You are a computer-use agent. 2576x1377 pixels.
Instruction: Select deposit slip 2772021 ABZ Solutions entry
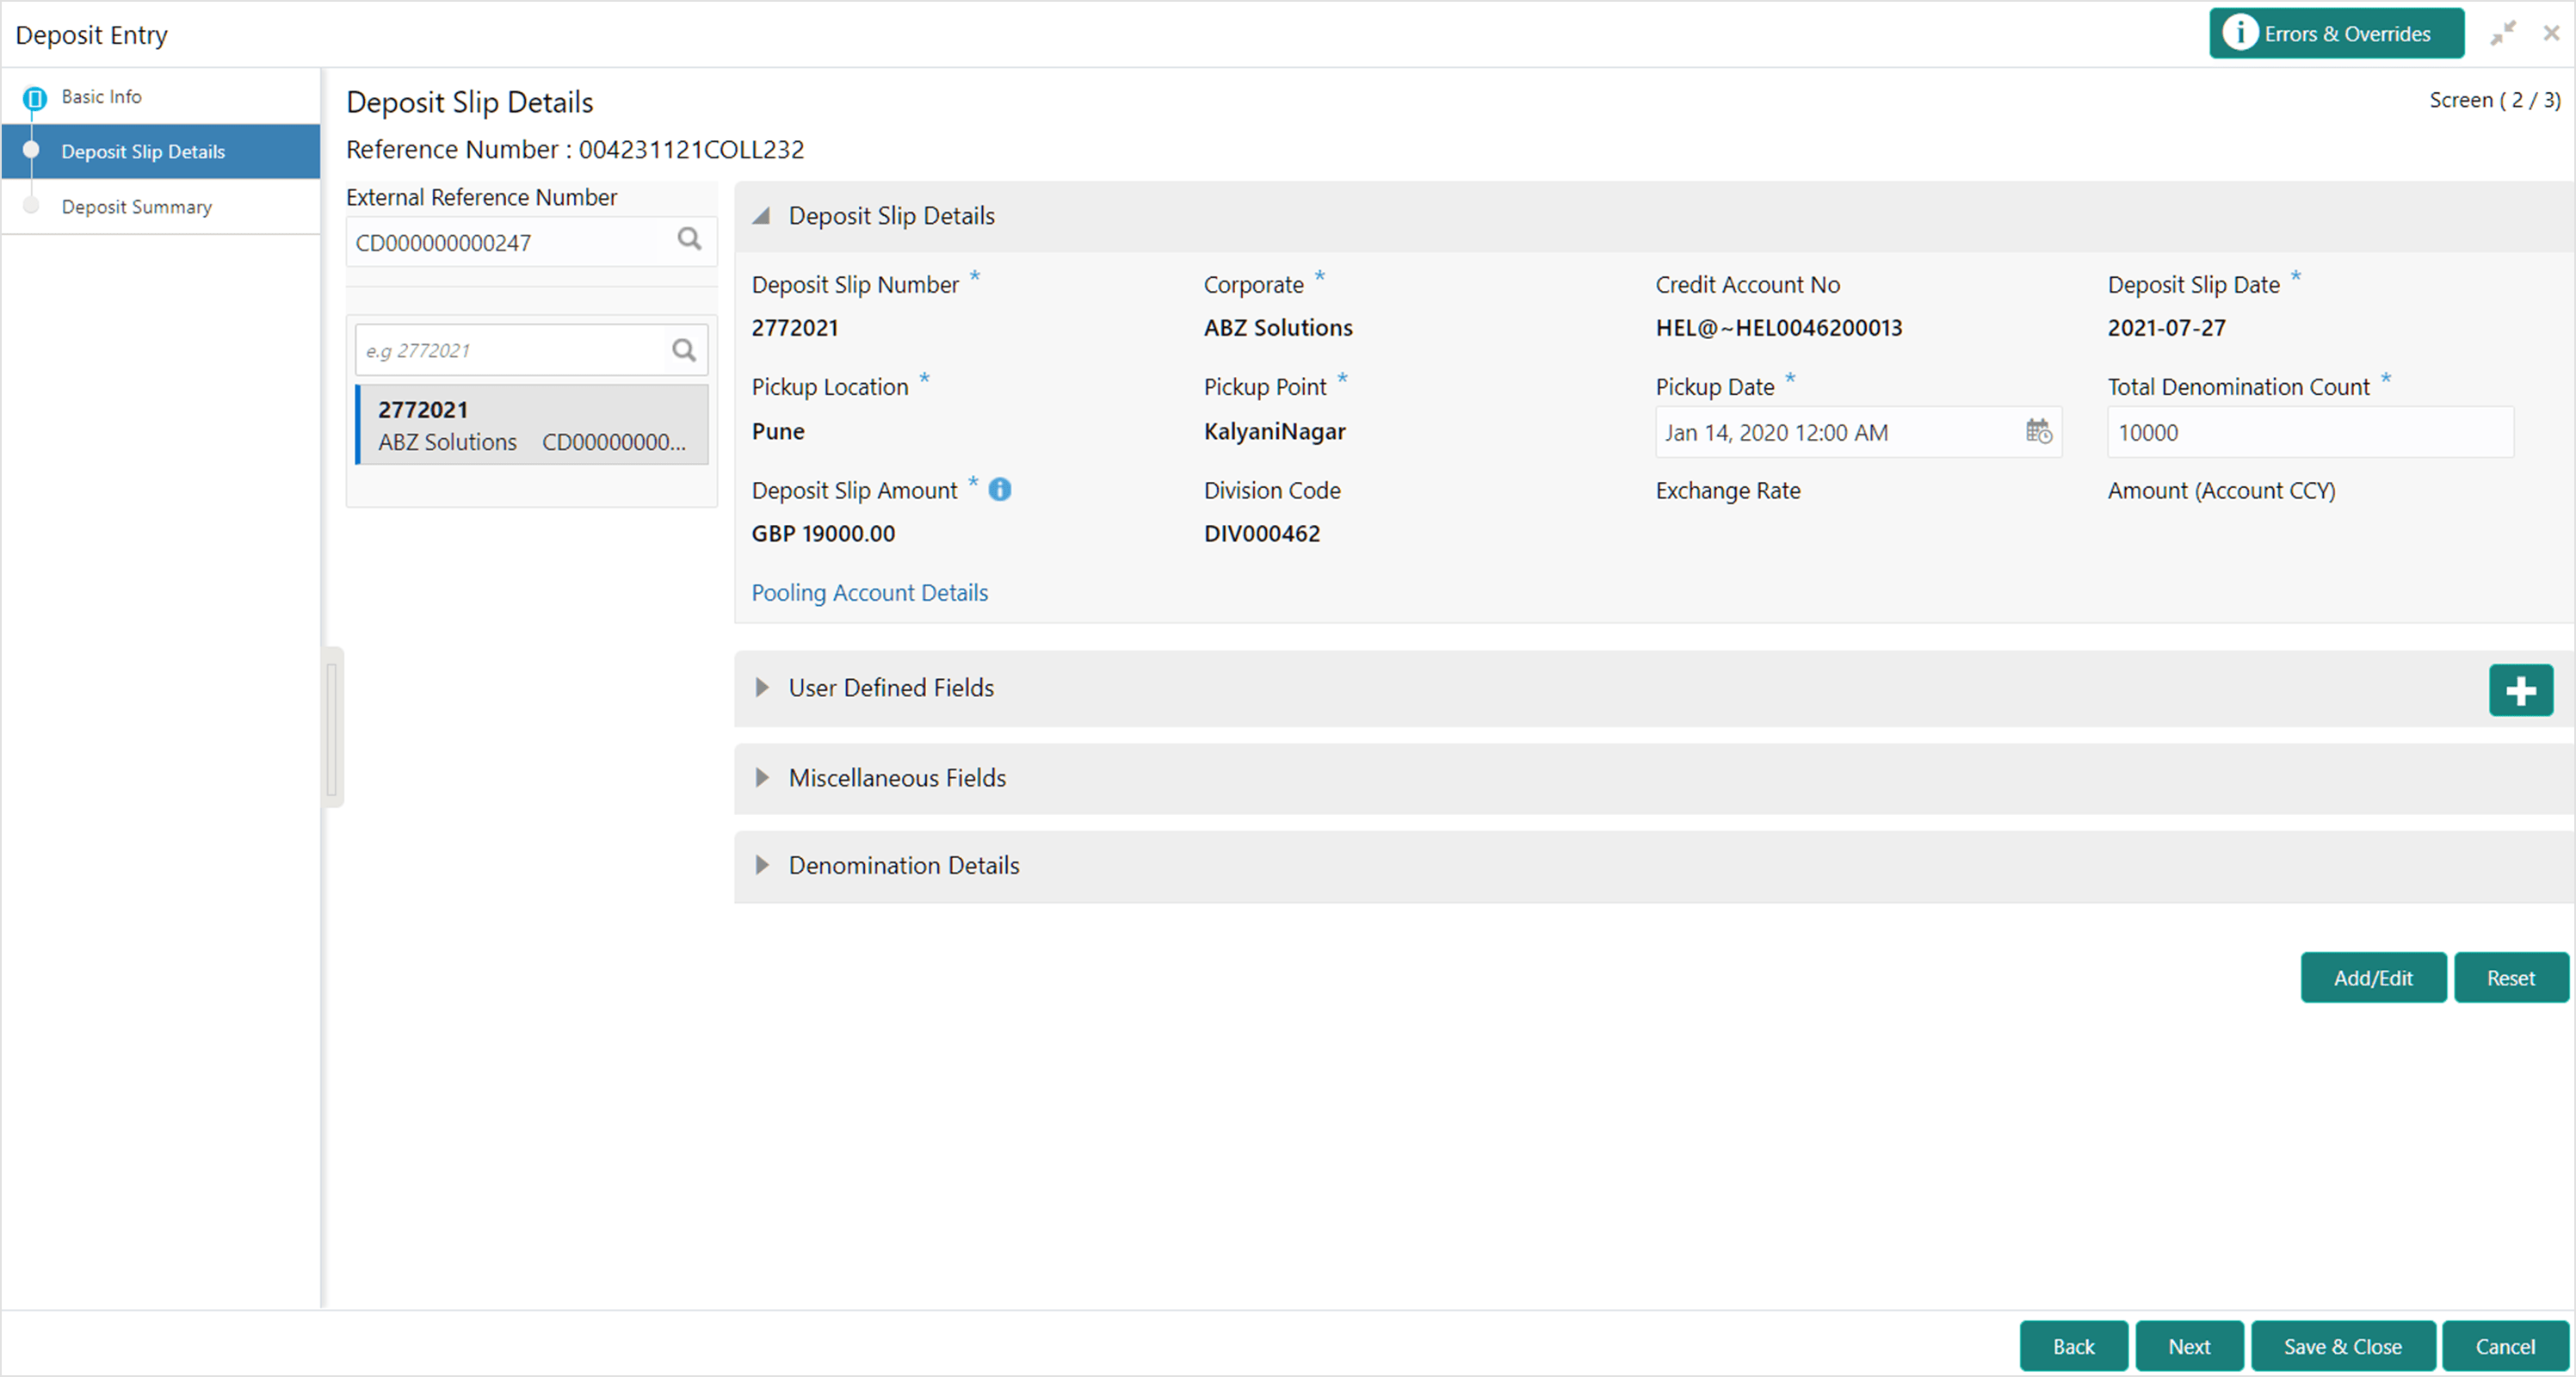pyautogui.click(x=532, y=425)
